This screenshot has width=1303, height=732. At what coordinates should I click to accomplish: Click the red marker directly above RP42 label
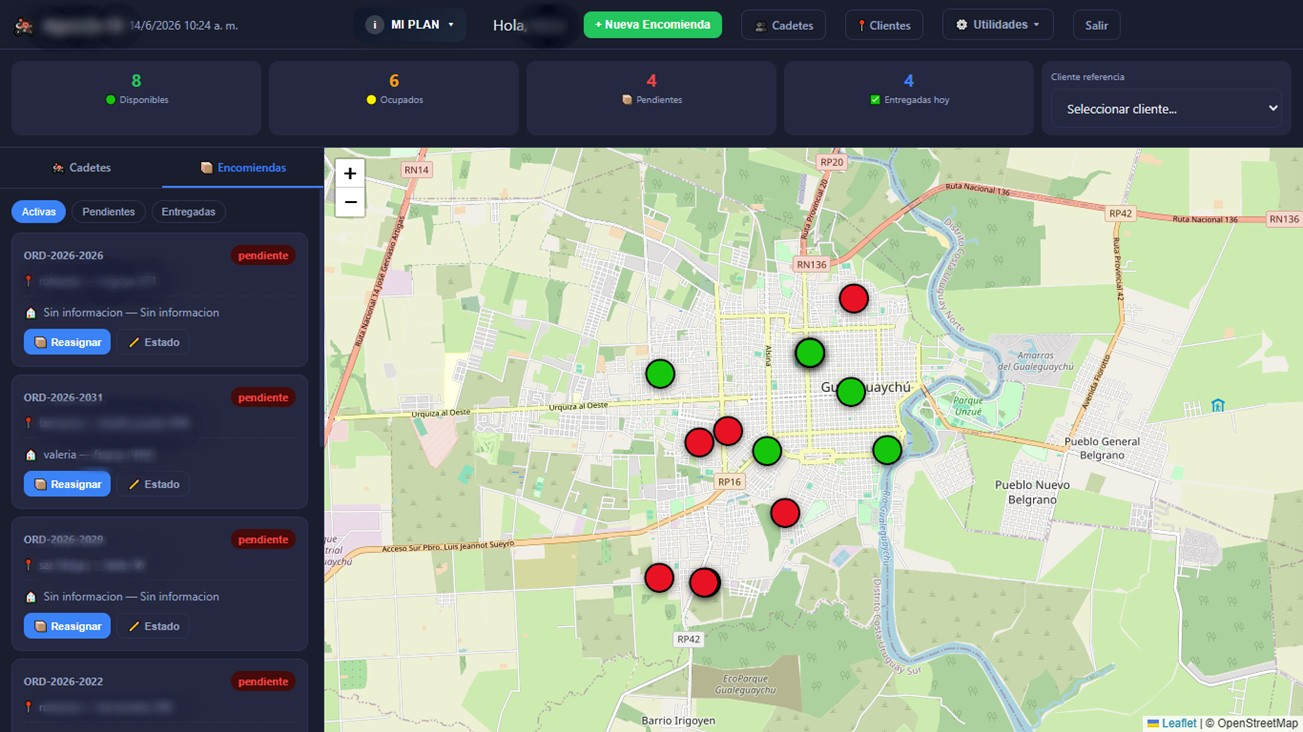click(x=705, y=582)
